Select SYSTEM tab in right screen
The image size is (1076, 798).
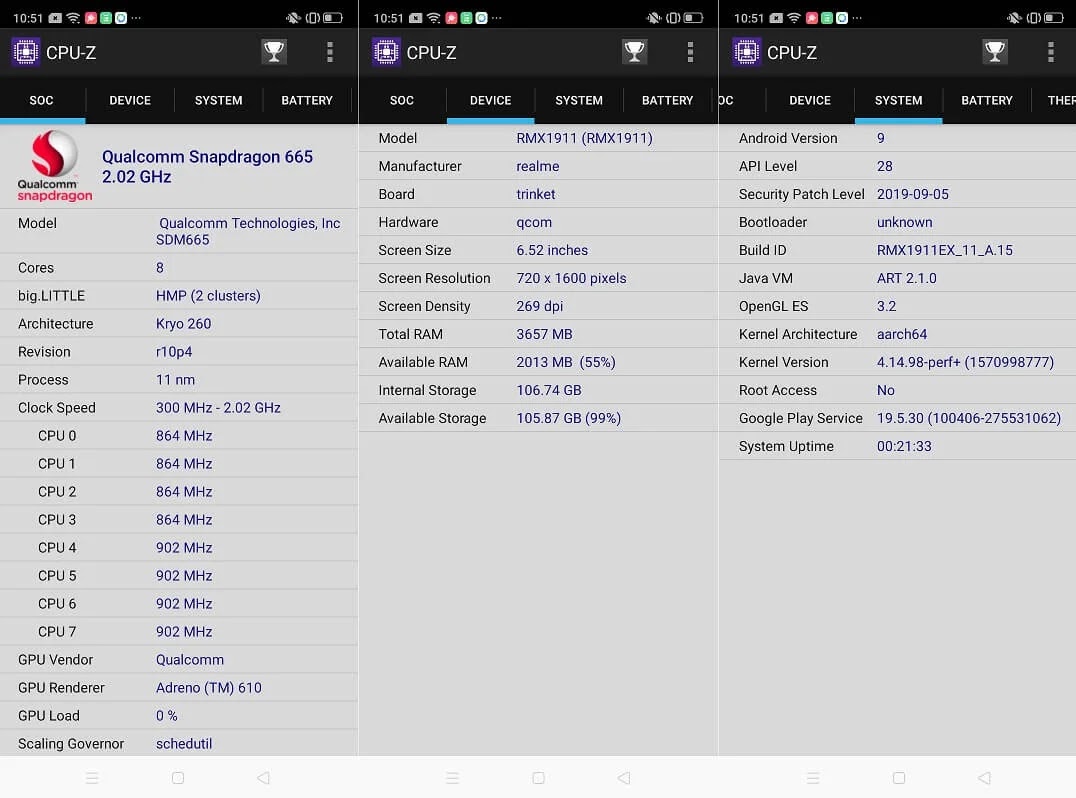pos(898,100)
